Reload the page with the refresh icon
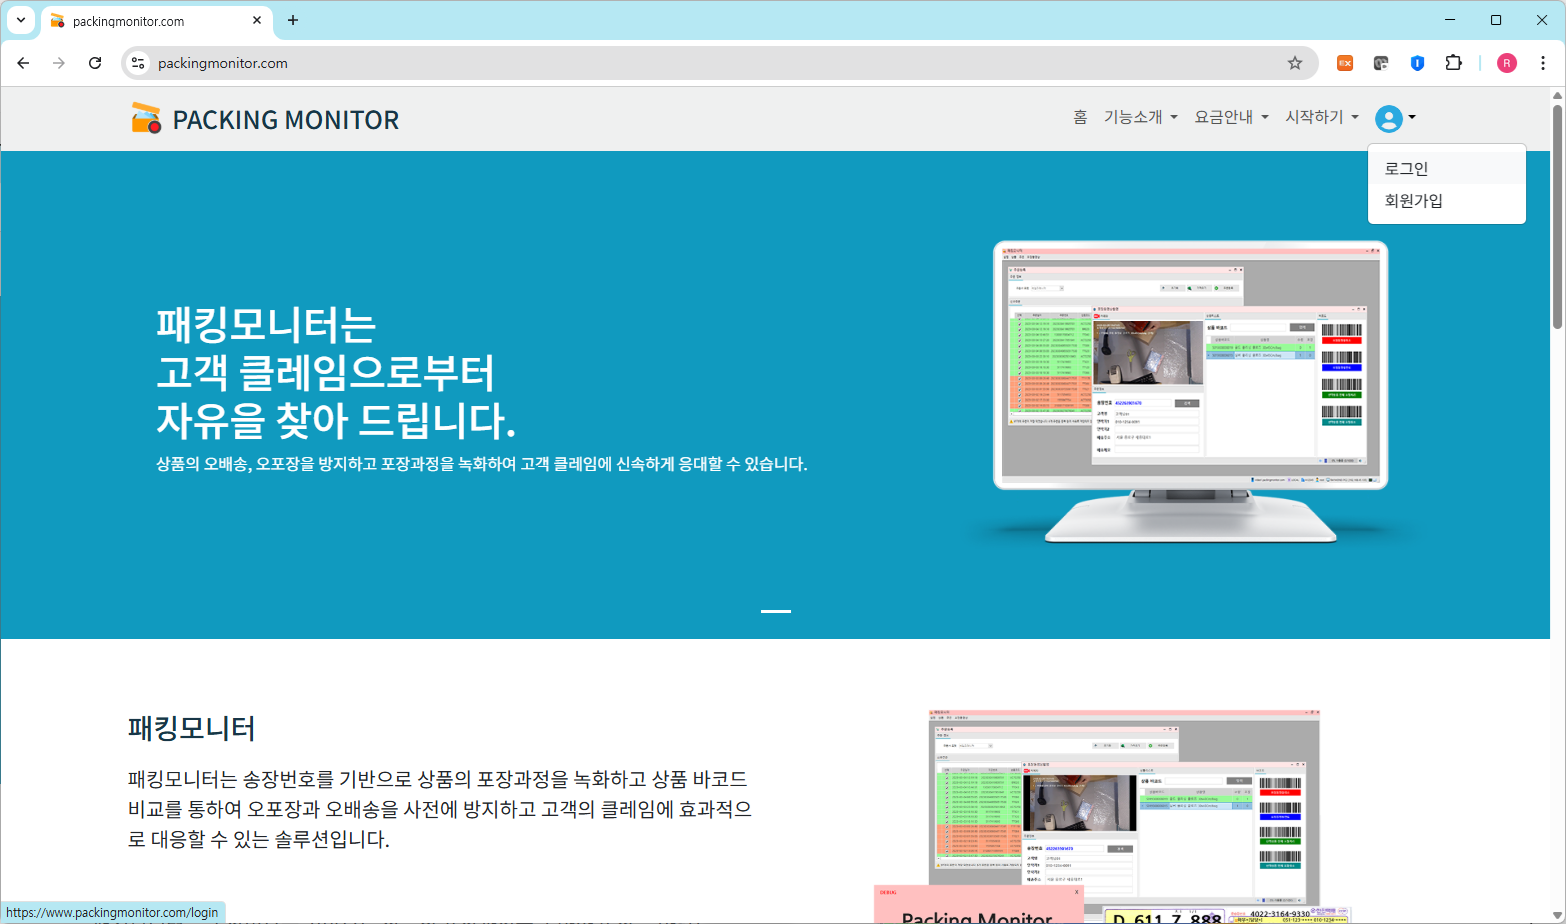 95,63
